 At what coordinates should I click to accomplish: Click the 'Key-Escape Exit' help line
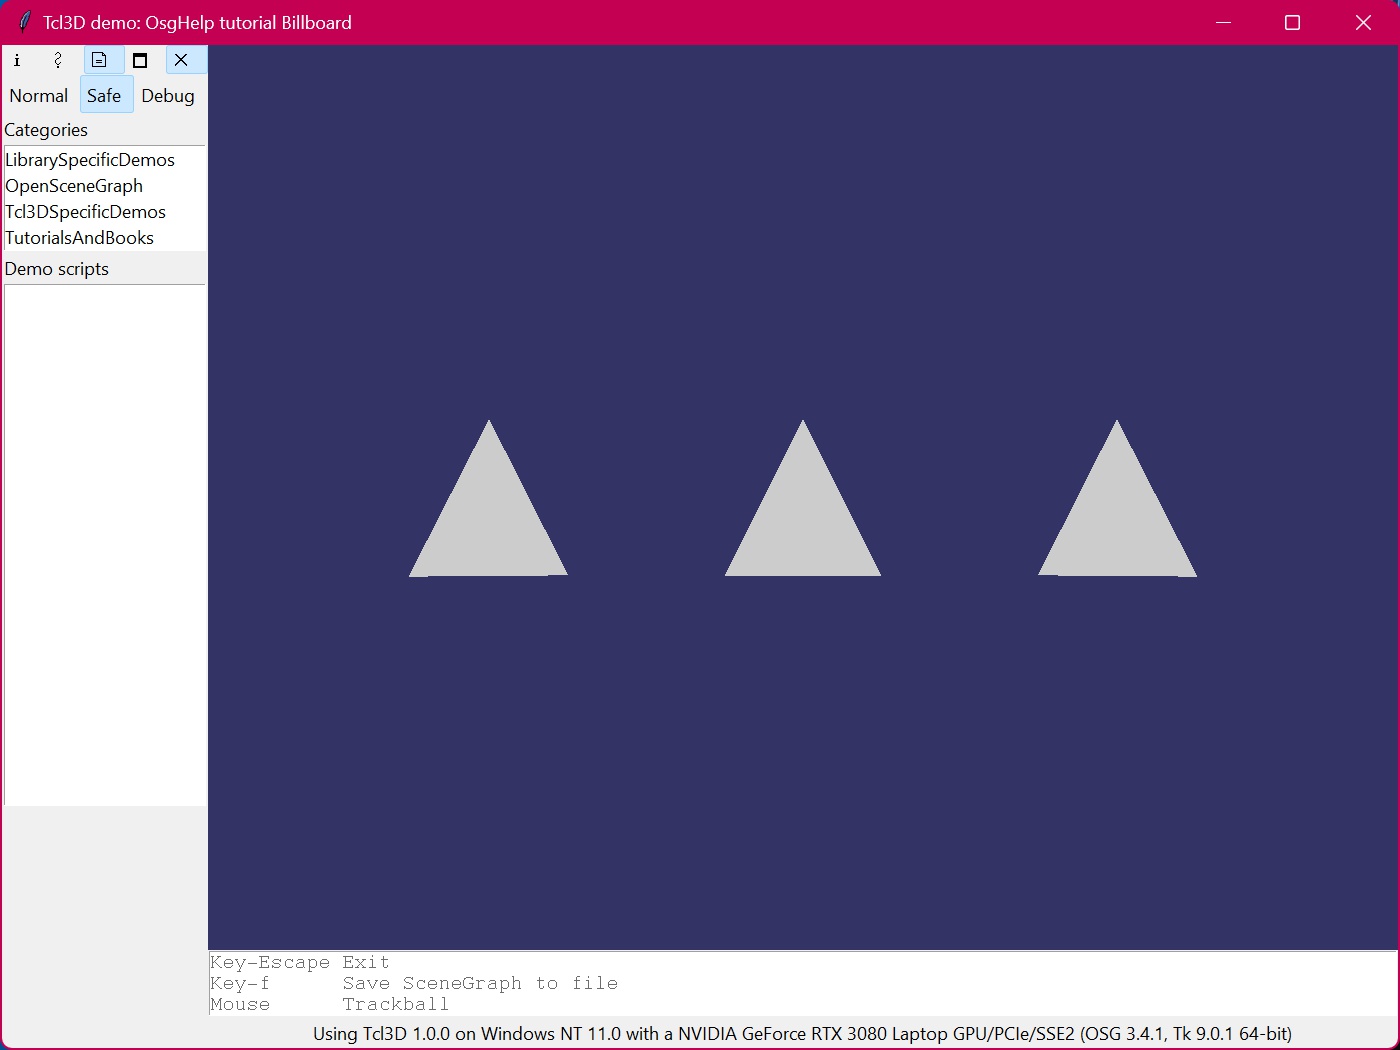tap(300, 962)
